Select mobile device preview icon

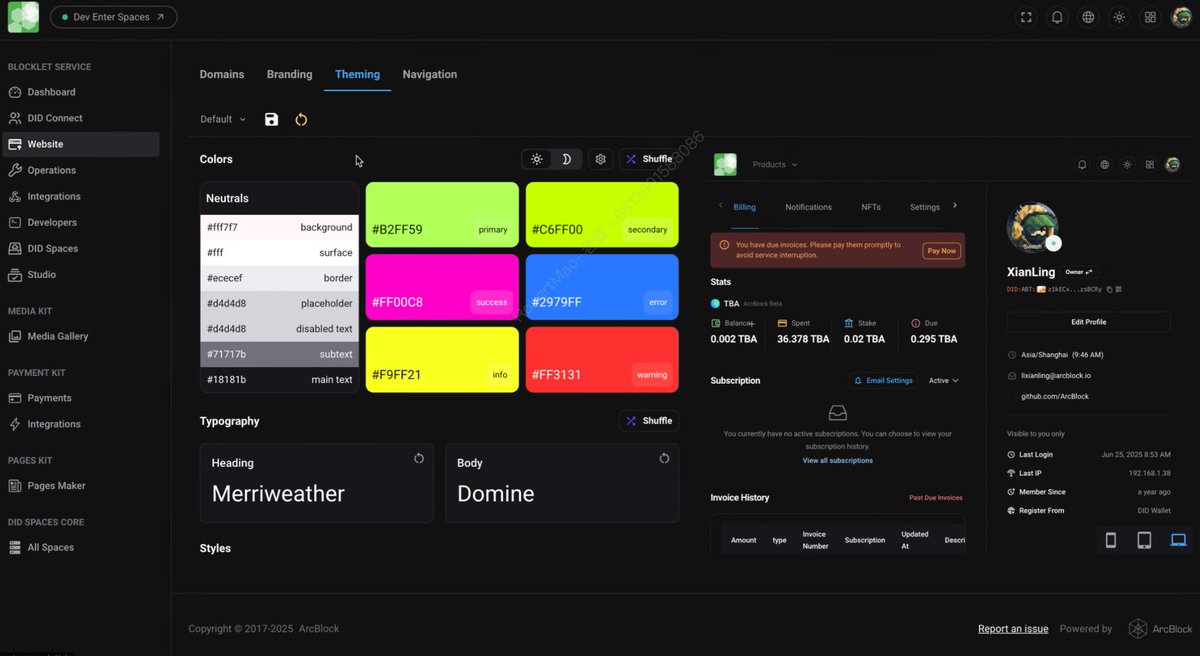click(1110, 540)
